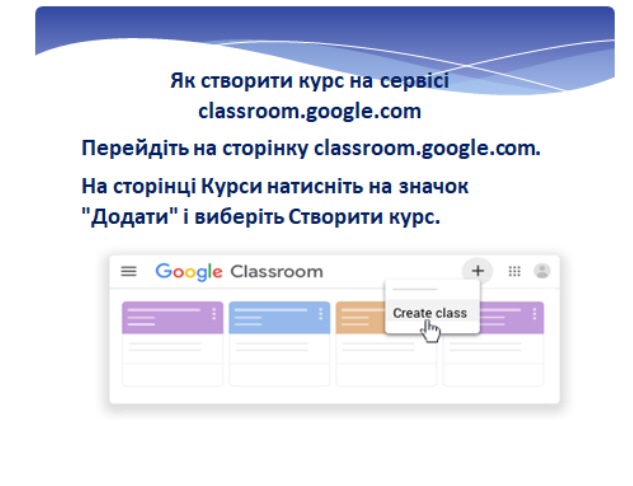Open the orange class card header
633x486 pixels.
click(357, 317)
